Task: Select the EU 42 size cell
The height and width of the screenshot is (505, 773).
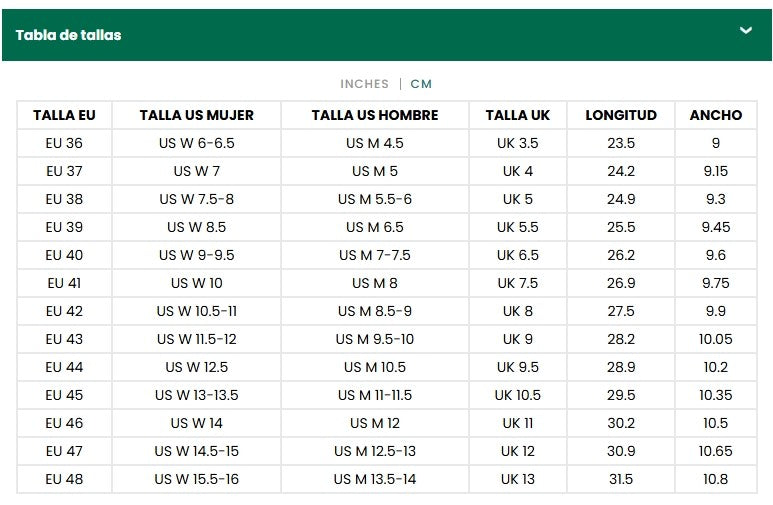Action: pyautogui.click(x=64, y=311)
